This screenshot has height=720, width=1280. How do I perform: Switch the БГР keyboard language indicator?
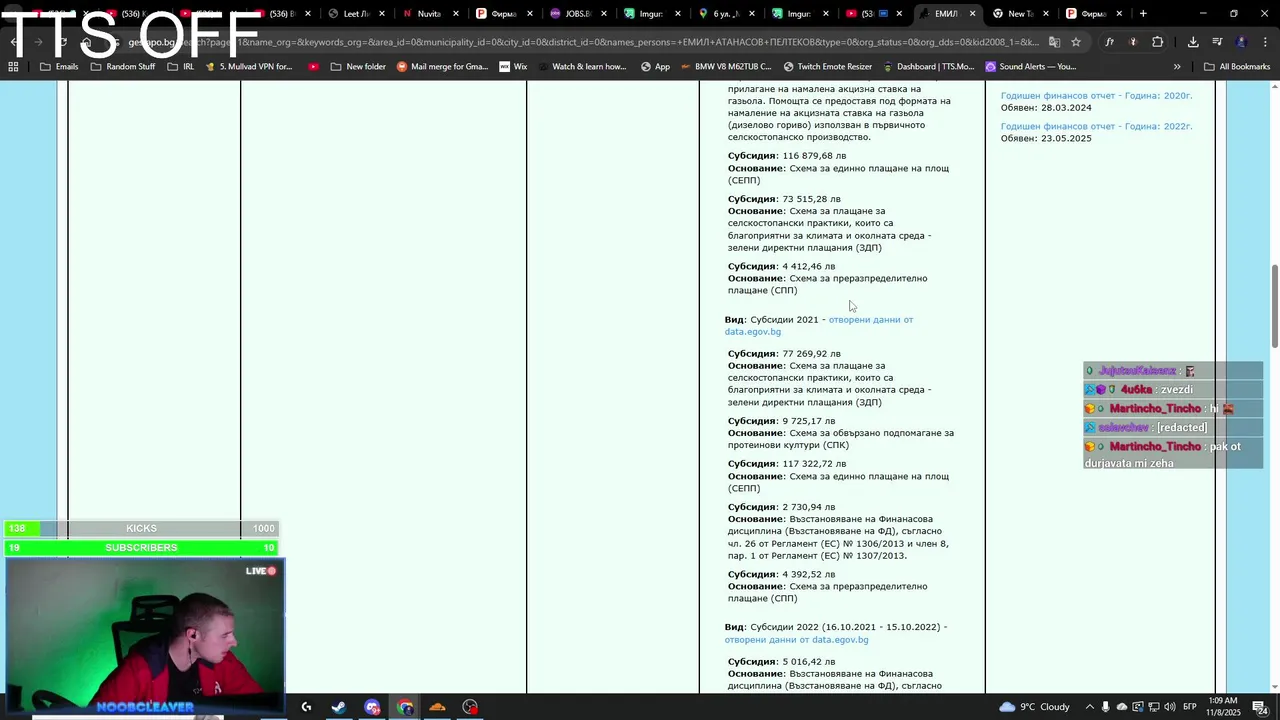[x=1190, y=707]
